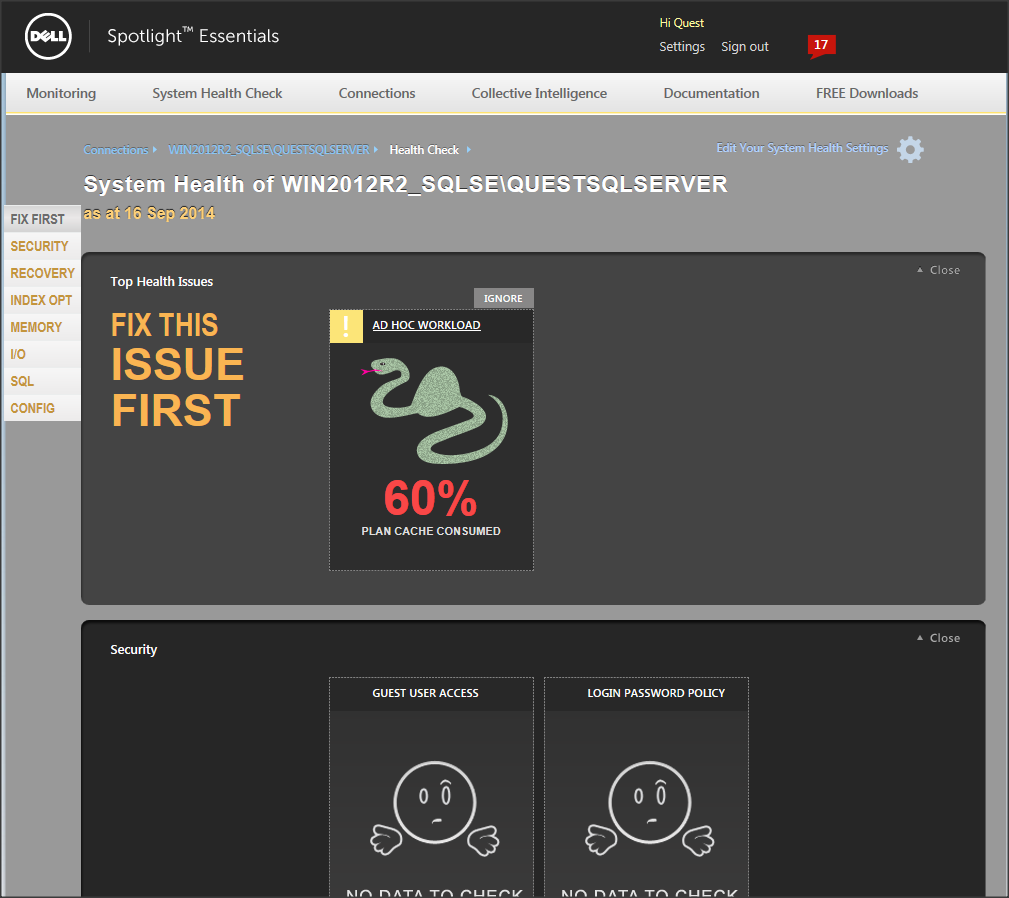This screenshot has height=898, width=1009.
Task: Click the LOGIN PASSWORD POLICY card title
Action: point(656,693)
